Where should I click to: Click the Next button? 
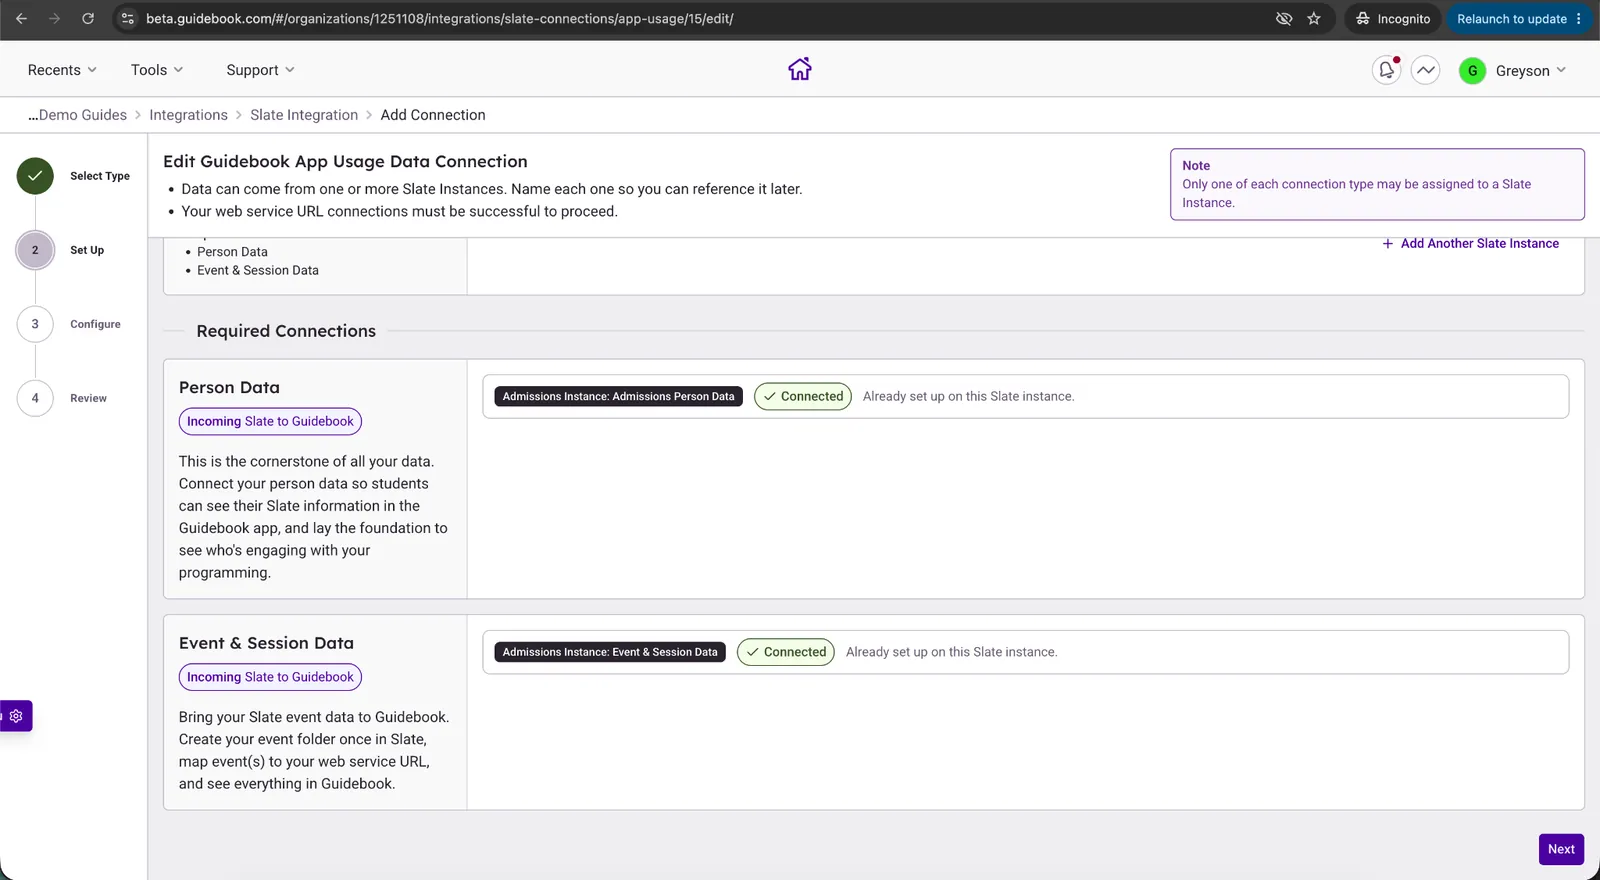point(1561,849)
